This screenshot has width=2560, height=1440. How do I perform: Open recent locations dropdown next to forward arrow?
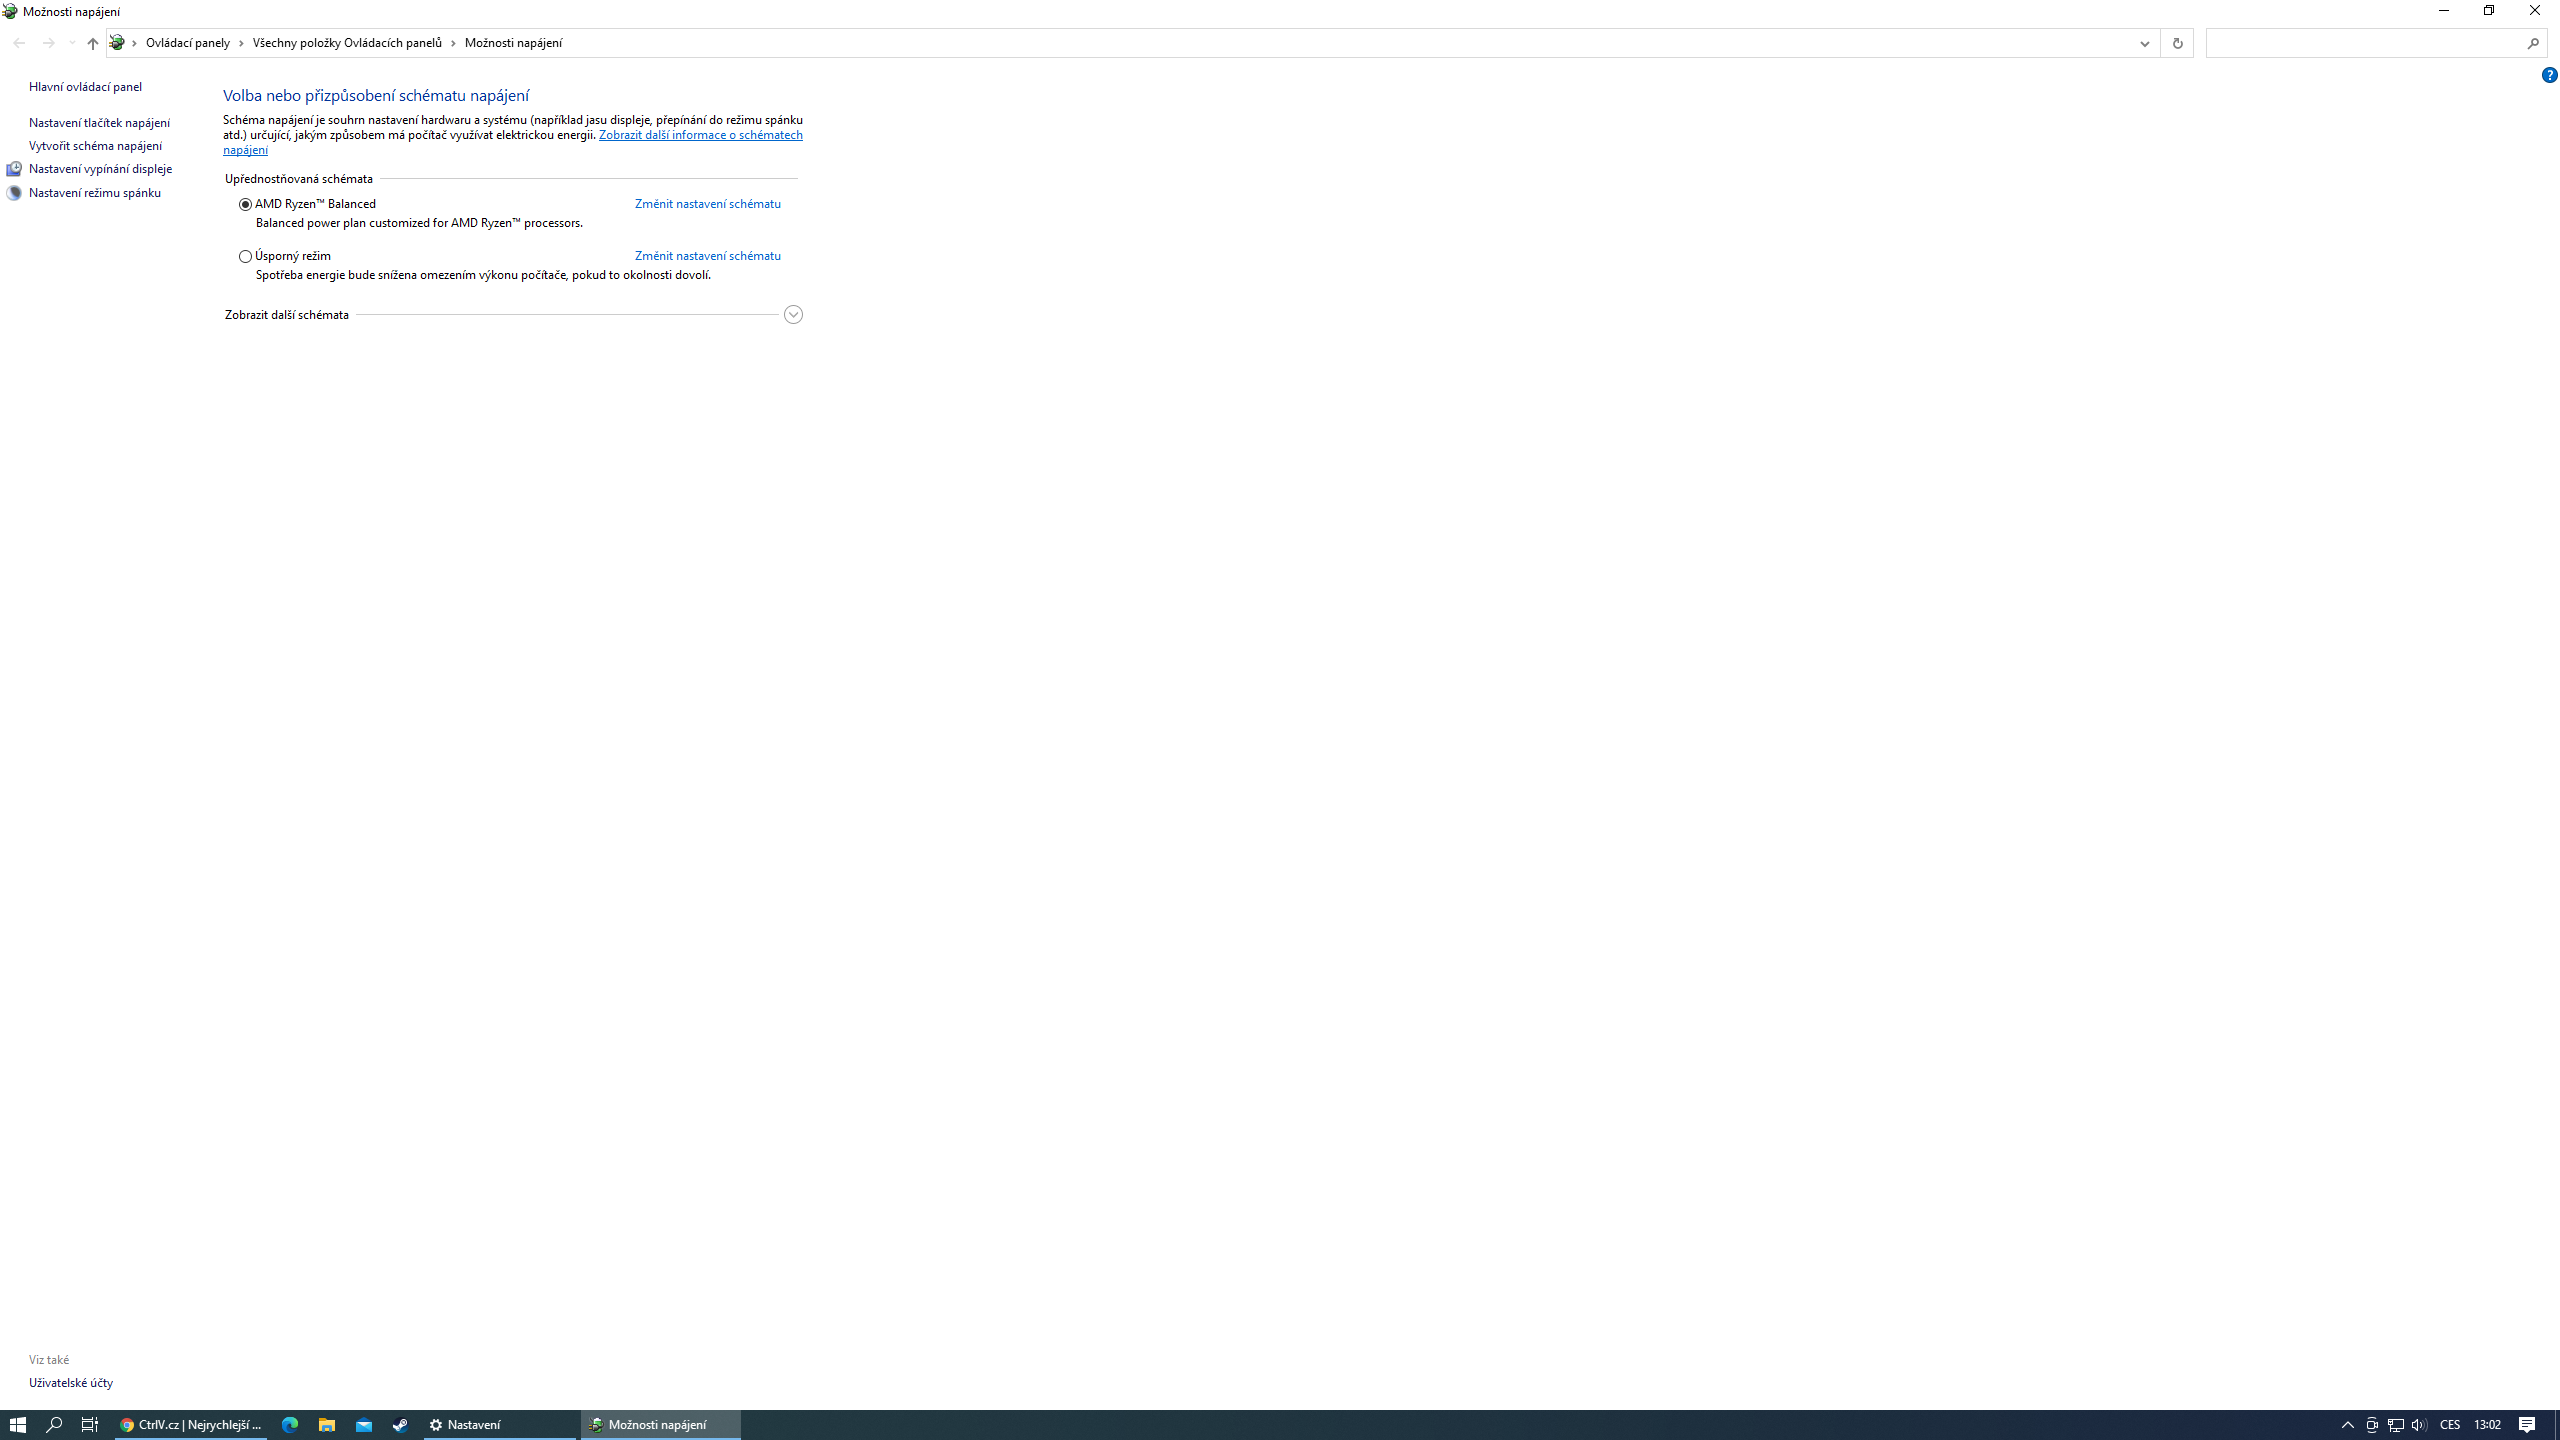click(x=72, y=43)
